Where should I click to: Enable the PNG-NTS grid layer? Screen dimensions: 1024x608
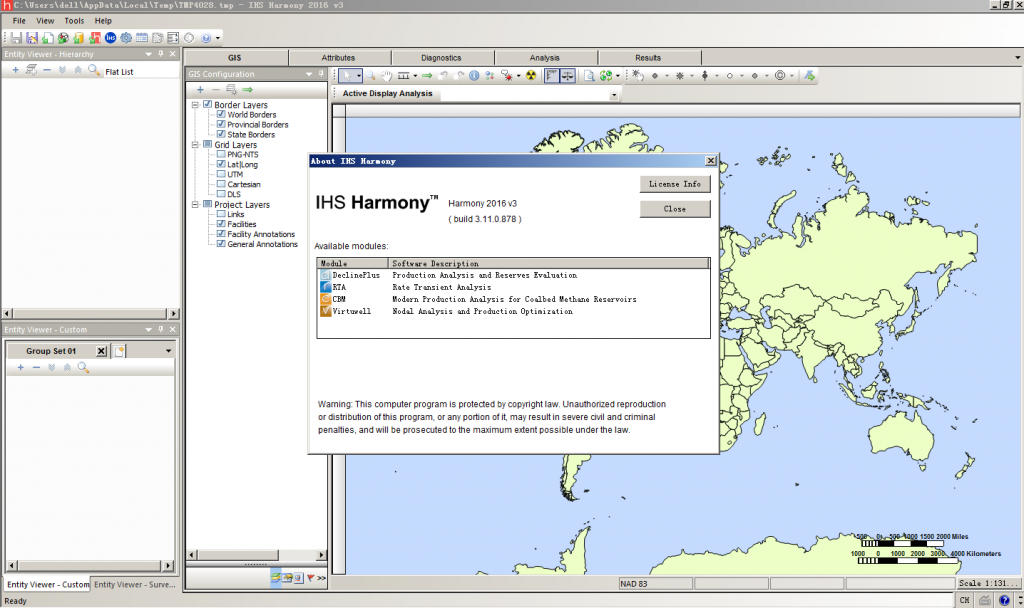[221, 154]
